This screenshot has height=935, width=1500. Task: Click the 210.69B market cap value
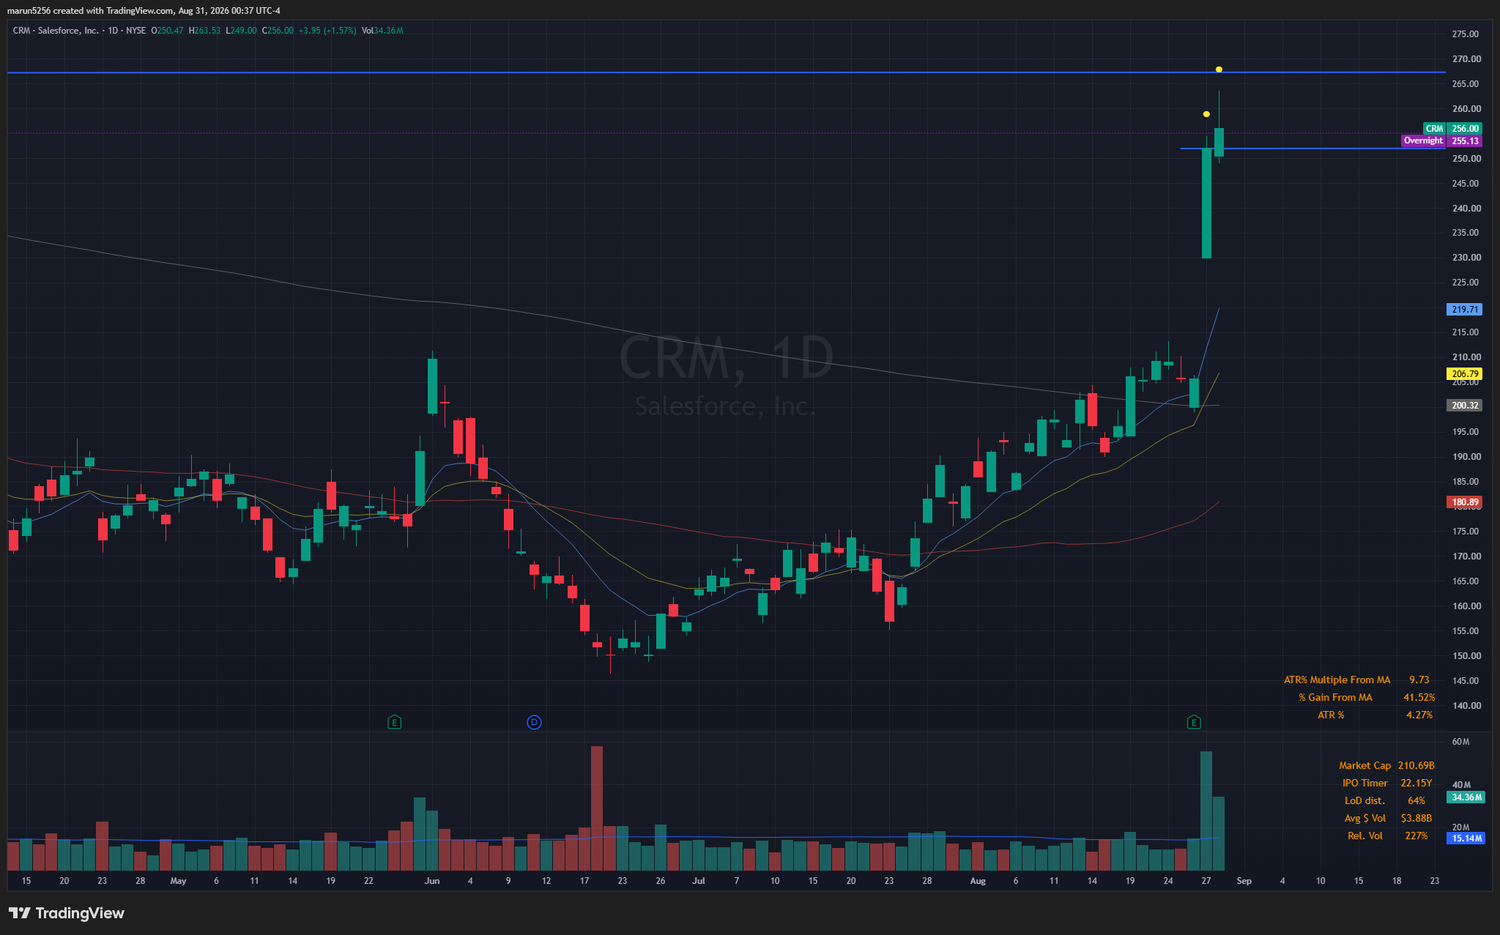tap(1416, 766)
